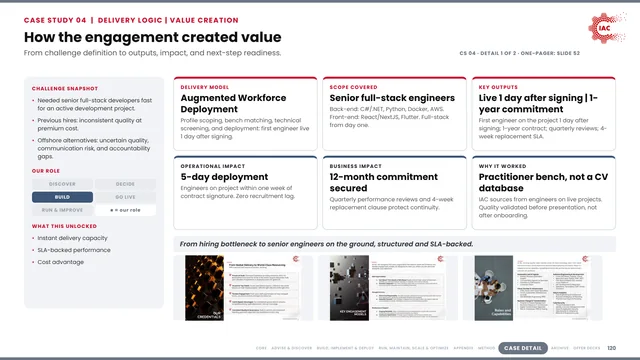Click page number 120
640x360 pixels.
[x=611, y=348]
